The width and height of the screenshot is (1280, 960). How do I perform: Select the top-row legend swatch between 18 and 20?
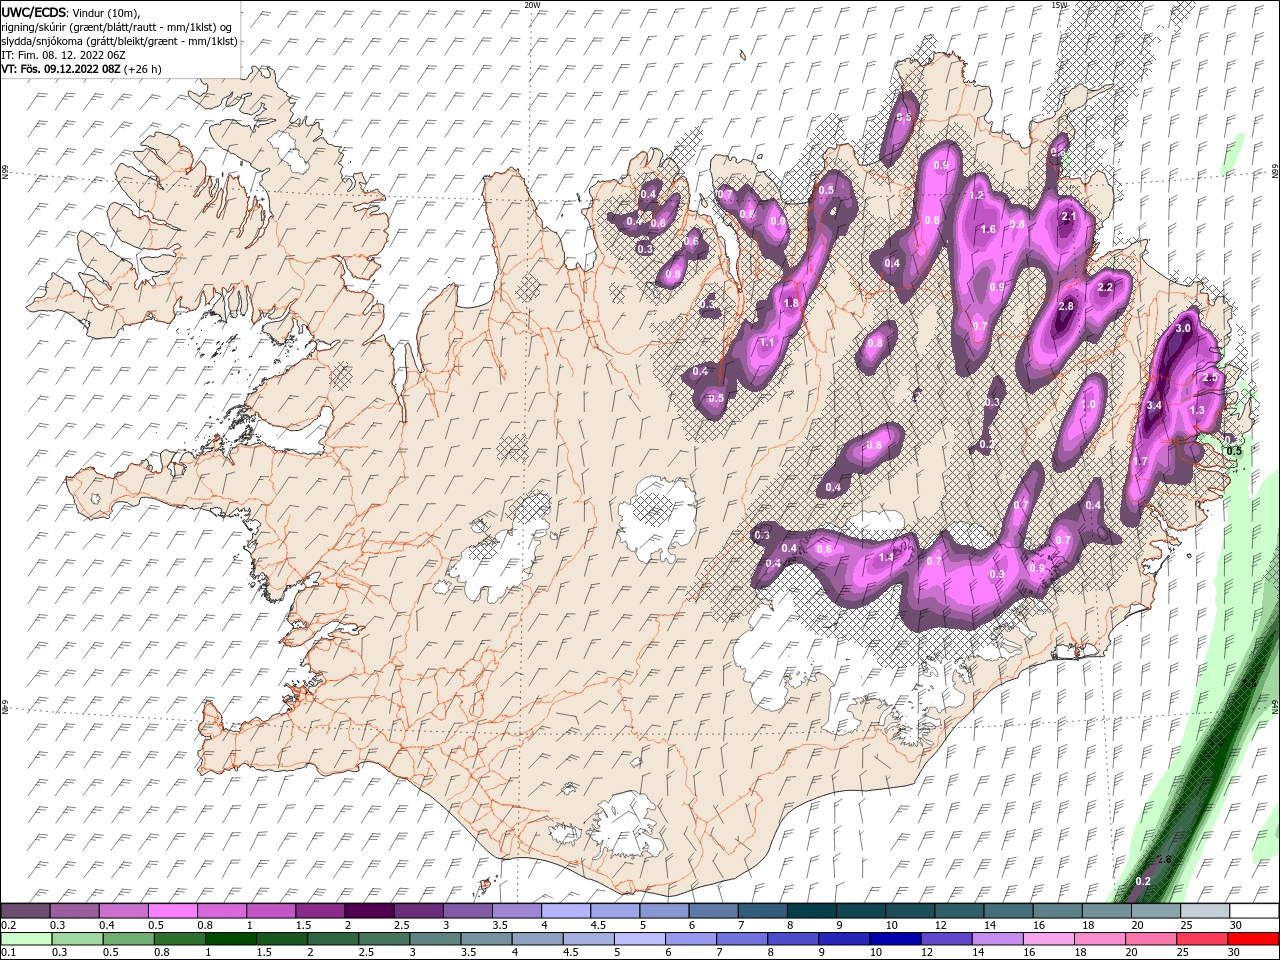tap(1105, 911)
